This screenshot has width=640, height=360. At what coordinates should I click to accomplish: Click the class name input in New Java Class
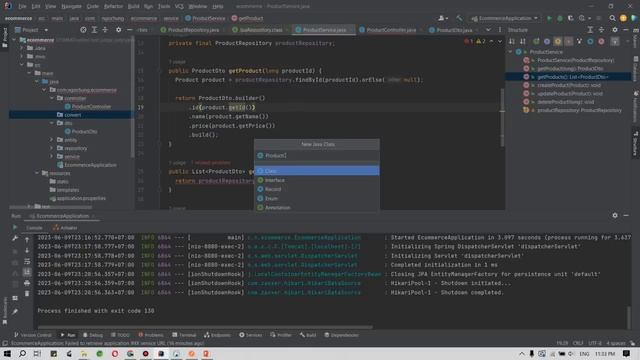click(x=317, y=156)
